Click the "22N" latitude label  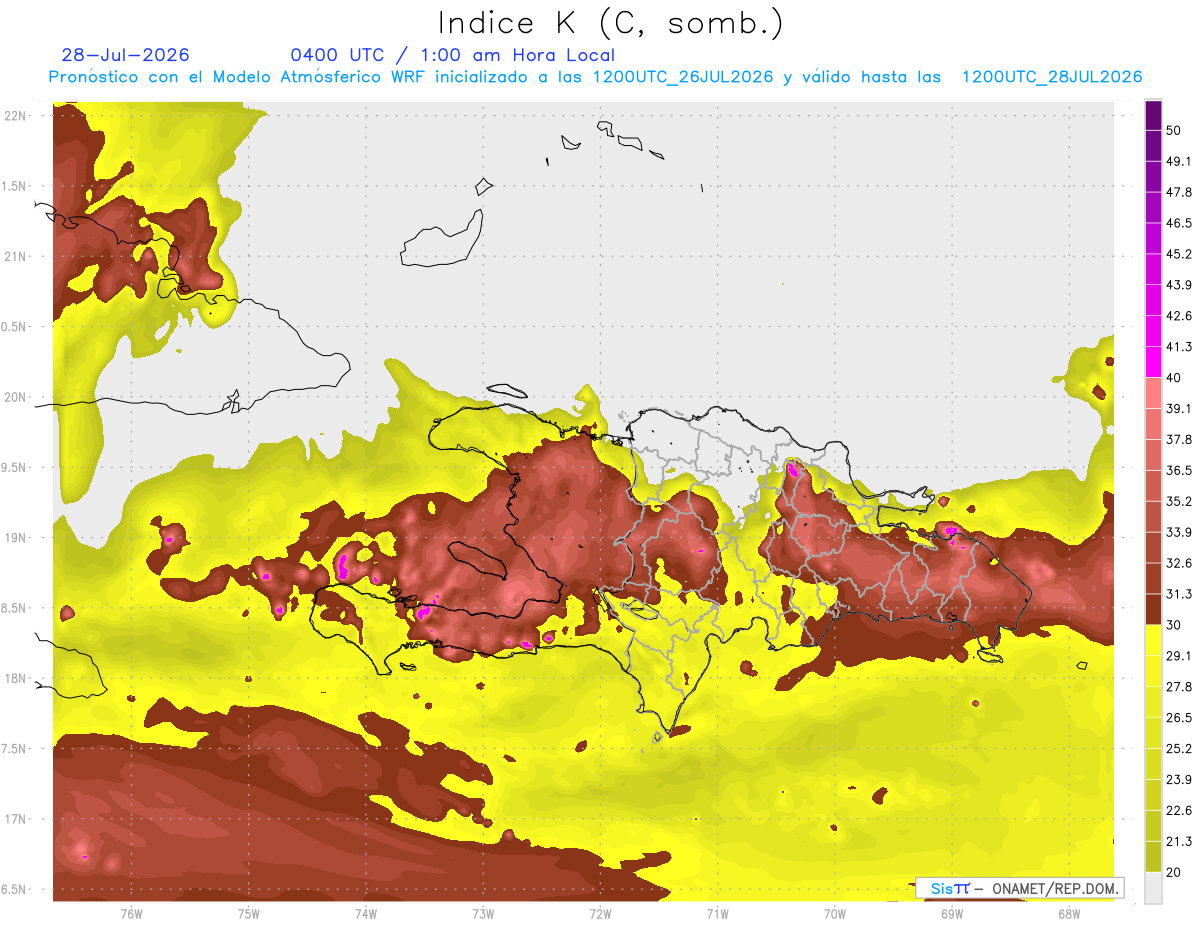tap(15, 116)
